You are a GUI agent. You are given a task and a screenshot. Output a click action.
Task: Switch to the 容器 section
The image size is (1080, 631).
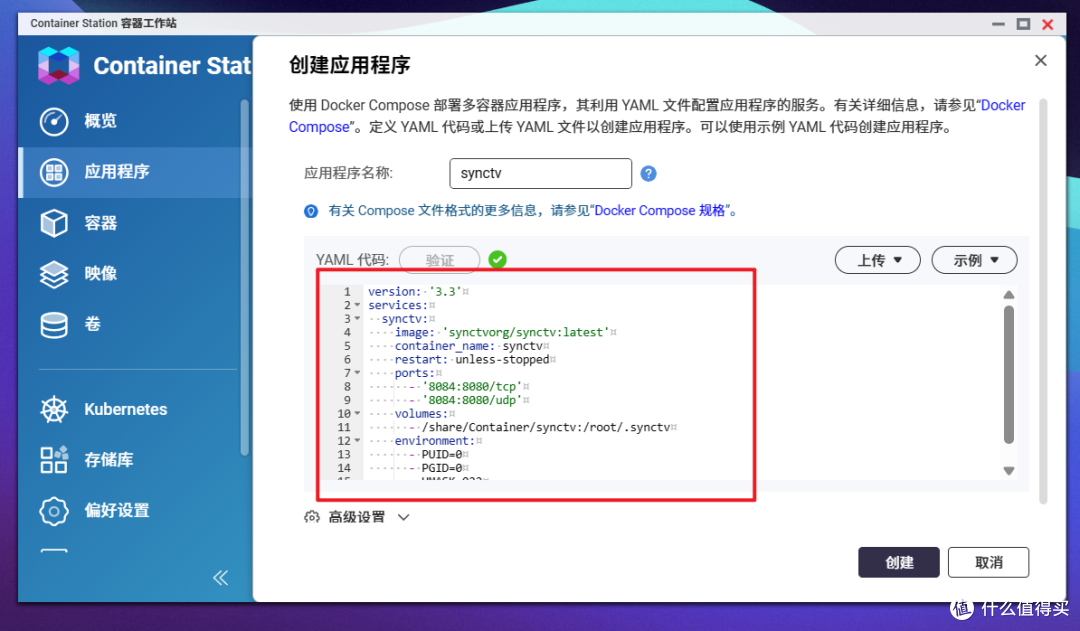pyautogui.click(x=54, y=223)
